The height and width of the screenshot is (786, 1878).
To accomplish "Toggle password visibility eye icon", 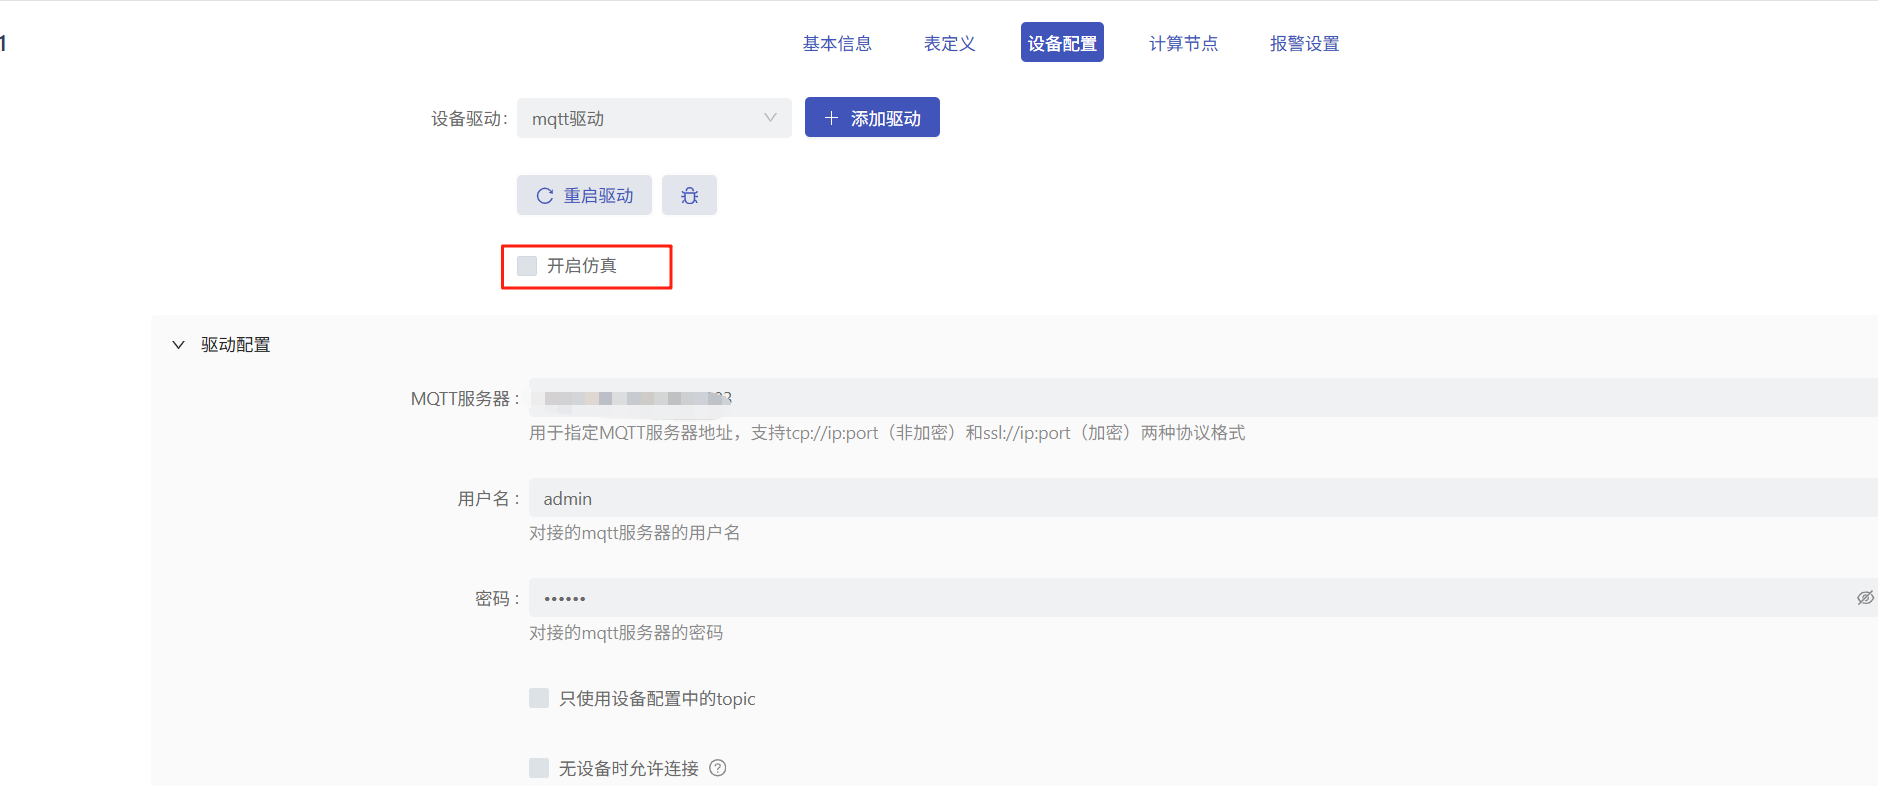I will tap(1865, 598).
